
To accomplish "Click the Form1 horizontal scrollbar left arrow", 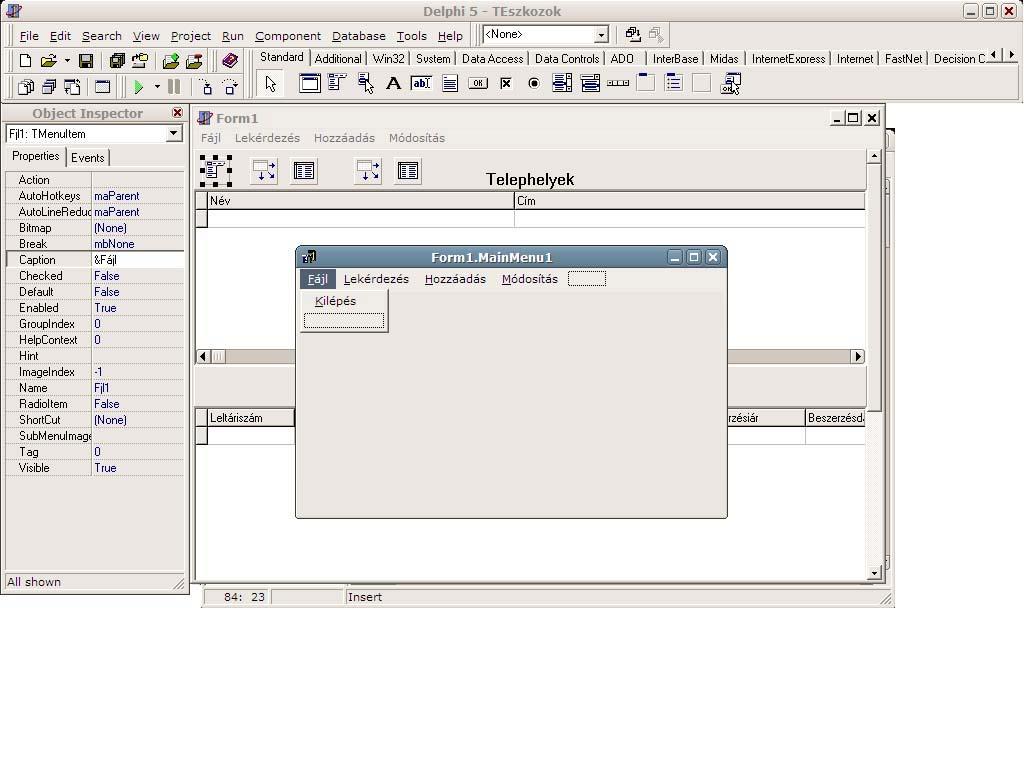I will [x=203, y=356].
